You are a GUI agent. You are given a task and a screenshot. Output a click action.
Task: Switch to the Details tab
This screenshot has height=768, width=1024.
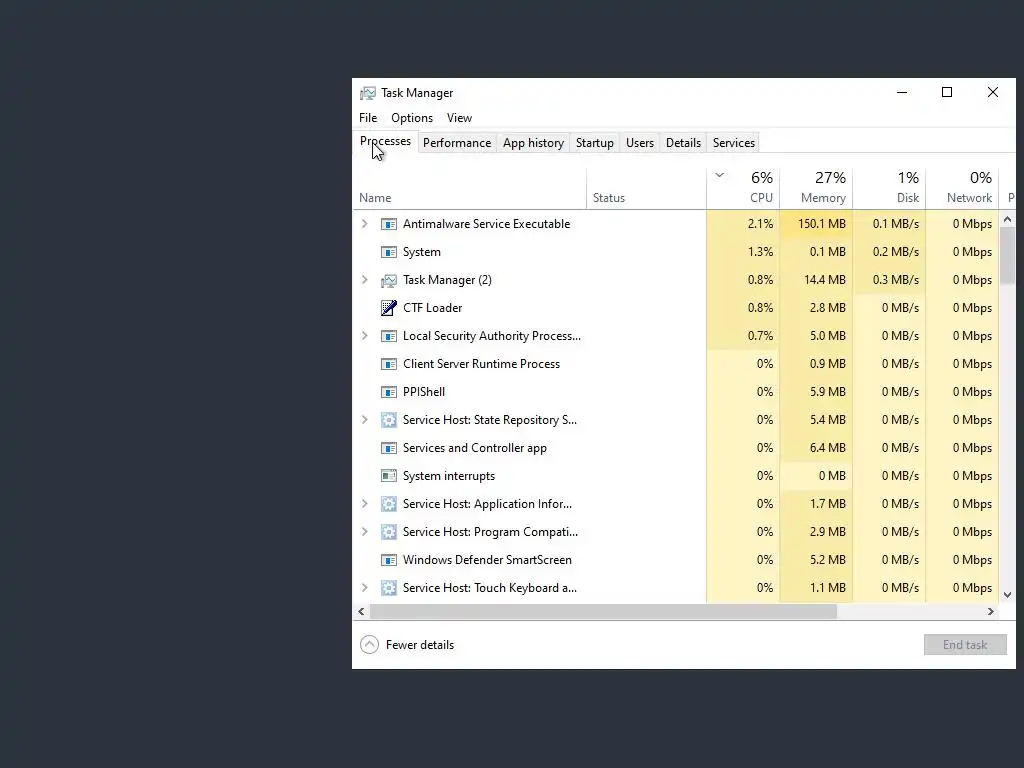[683, 143]
